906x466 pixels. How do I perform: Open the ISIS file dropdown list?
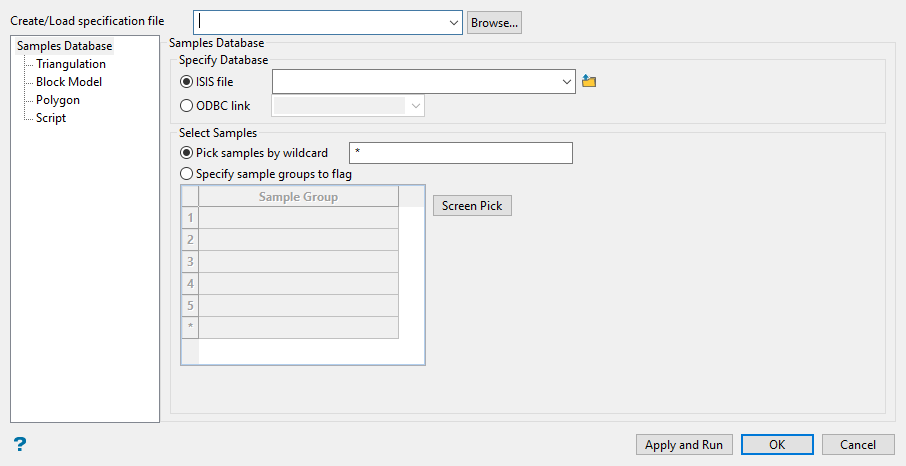567,82
